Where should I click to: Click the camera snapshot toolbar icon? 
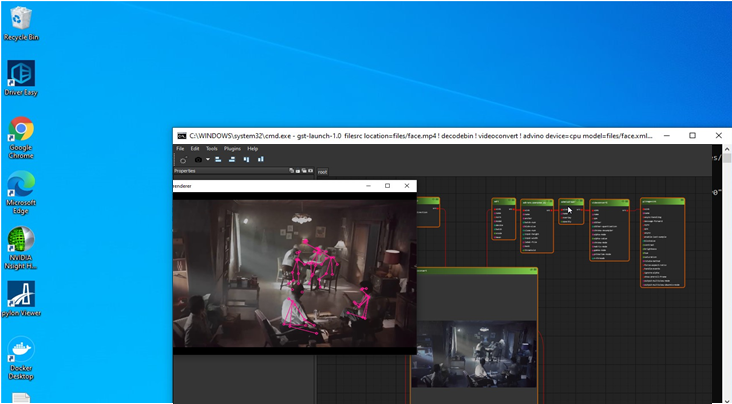tap(198, 160)
